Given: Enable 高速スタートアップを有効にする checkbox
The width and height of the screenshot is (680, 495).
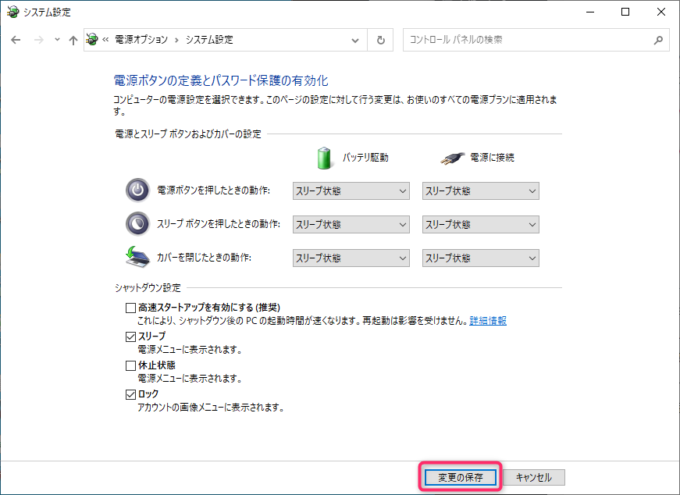Looking at the screenshot, I should (x=131, y=308).
